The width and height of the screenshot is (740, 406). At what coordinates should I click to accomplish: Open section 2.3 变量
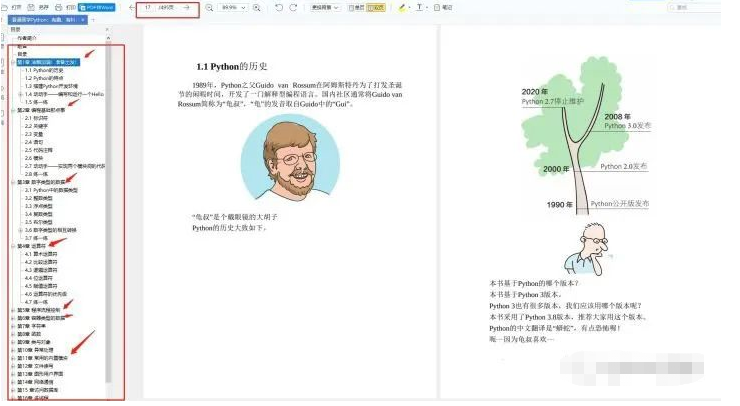click(x=34, y=135)
